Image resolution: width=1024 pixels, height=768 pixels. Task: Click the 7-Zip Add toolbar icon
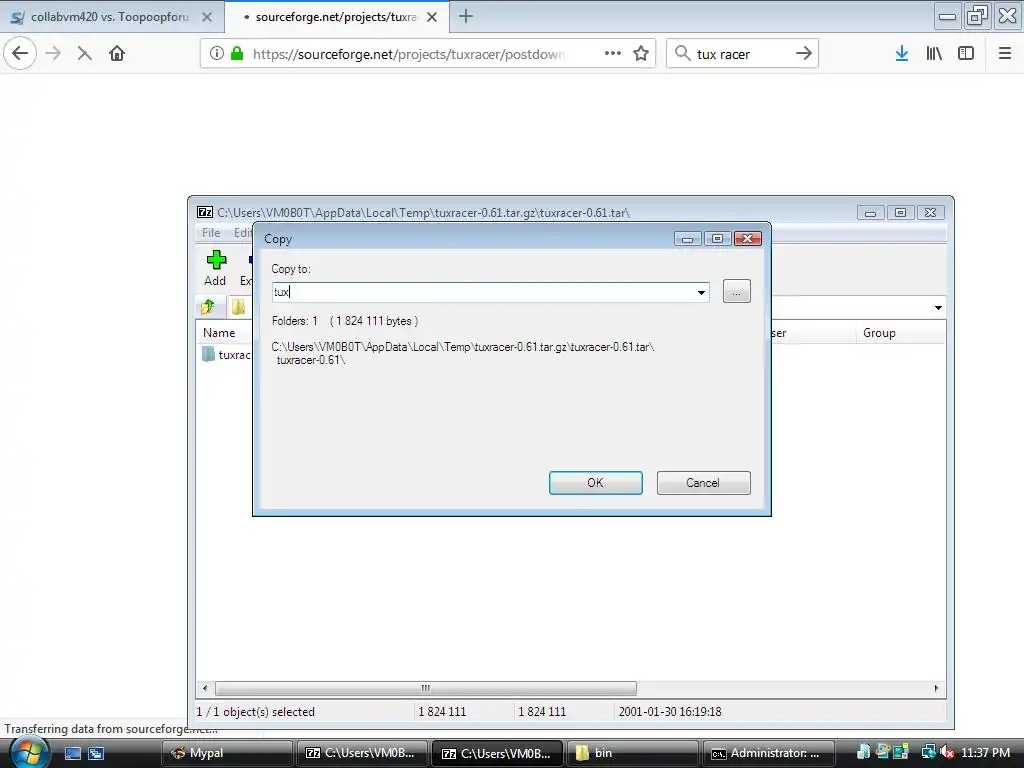tap(216, 268)
